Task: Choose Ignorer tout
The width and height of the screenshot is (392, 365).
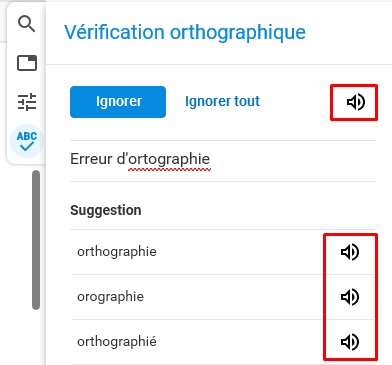Action: pyautogui.click(x=222, y=101)
